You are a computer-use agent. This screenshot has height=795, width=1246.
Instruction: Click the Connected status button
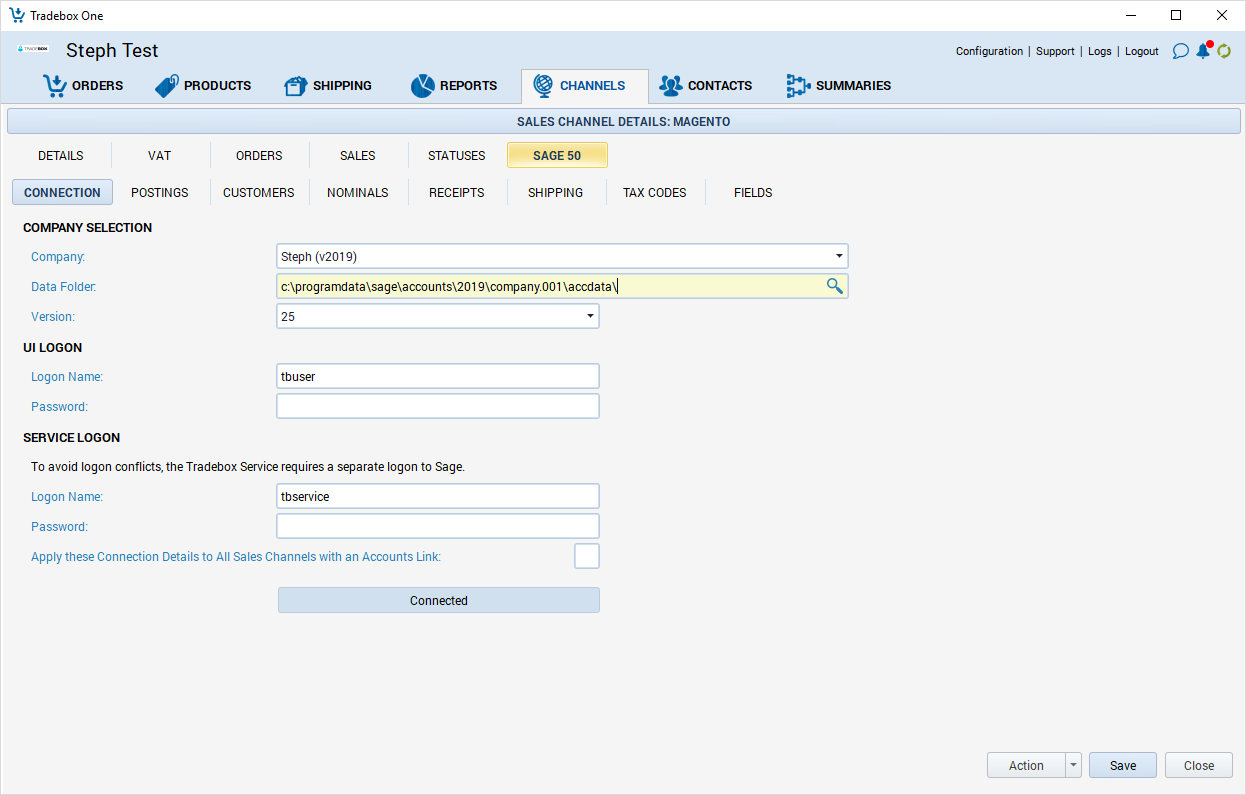(x=438, y=600)
